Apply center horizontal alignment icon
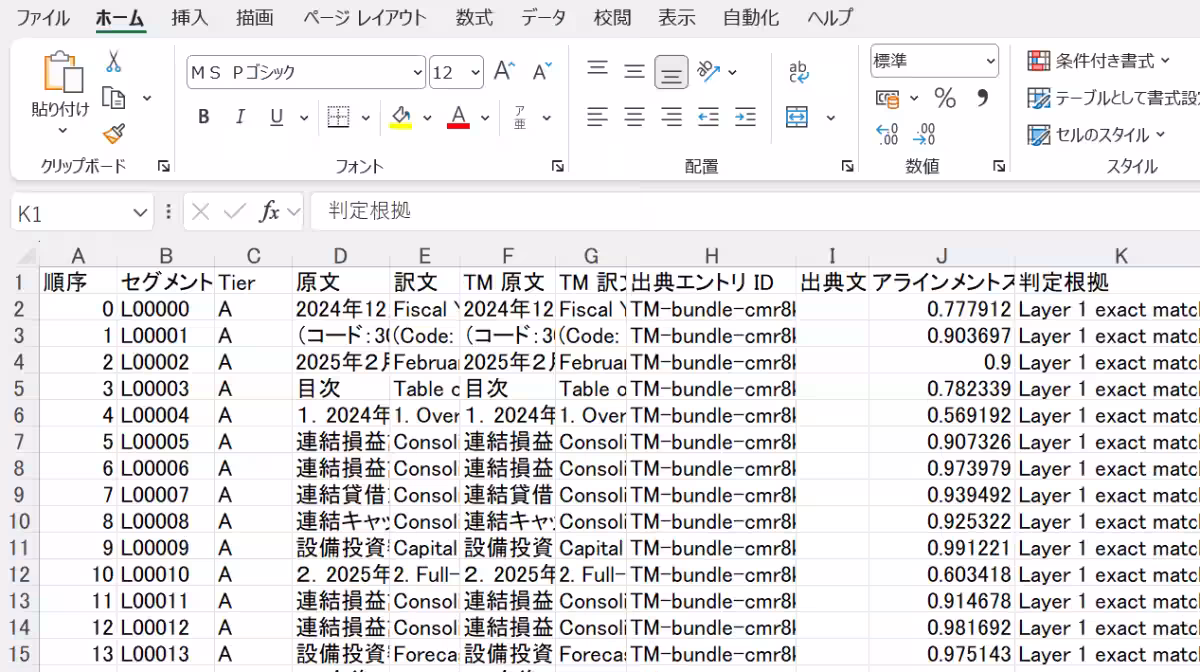 pyautogui.click(x=634, y=117)
